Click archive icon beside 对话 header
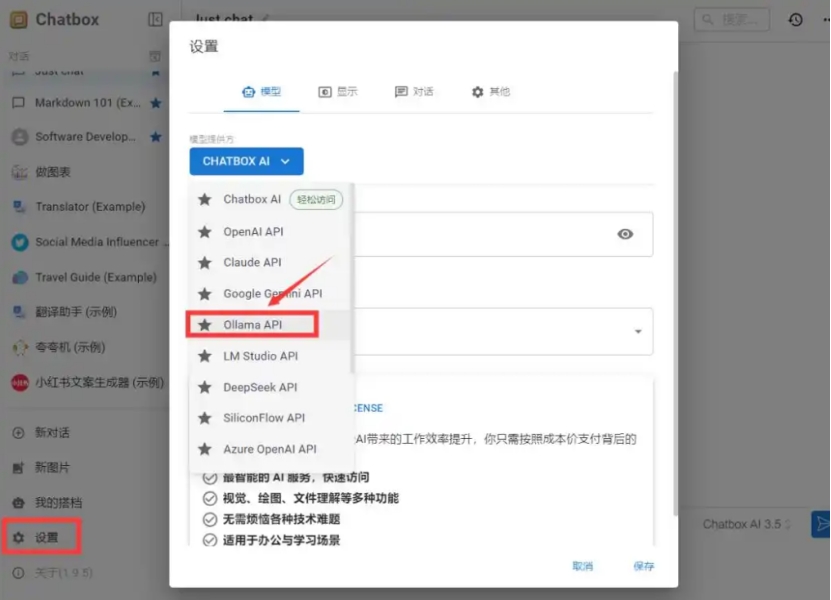The height and width of the screenshot is (600, 831). [155, 57]
